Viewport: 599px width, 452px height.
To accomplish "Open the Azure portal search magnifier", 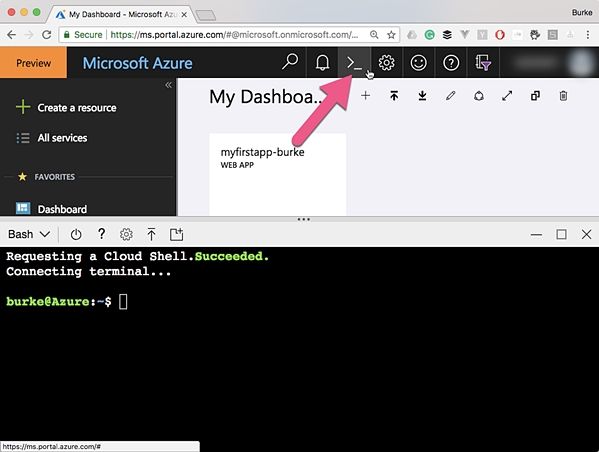I will 290,62.
